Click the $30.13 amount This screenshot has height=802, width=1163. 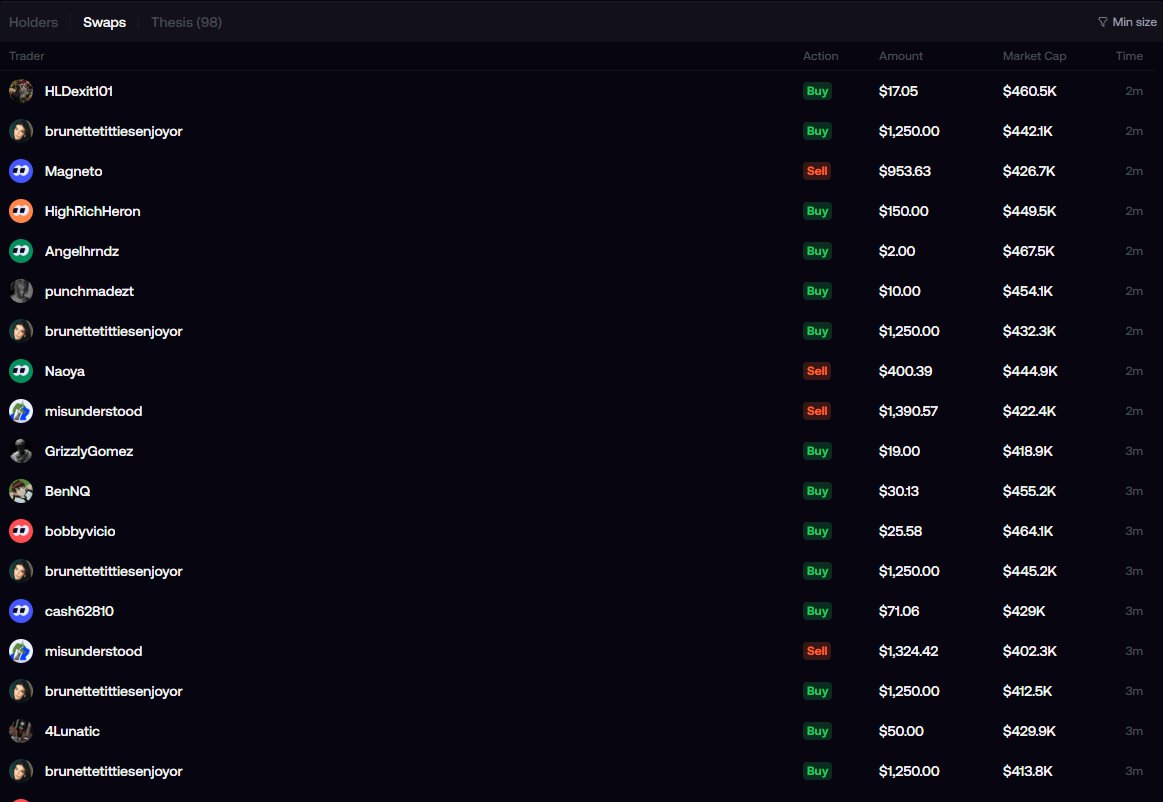pos(899,491)
